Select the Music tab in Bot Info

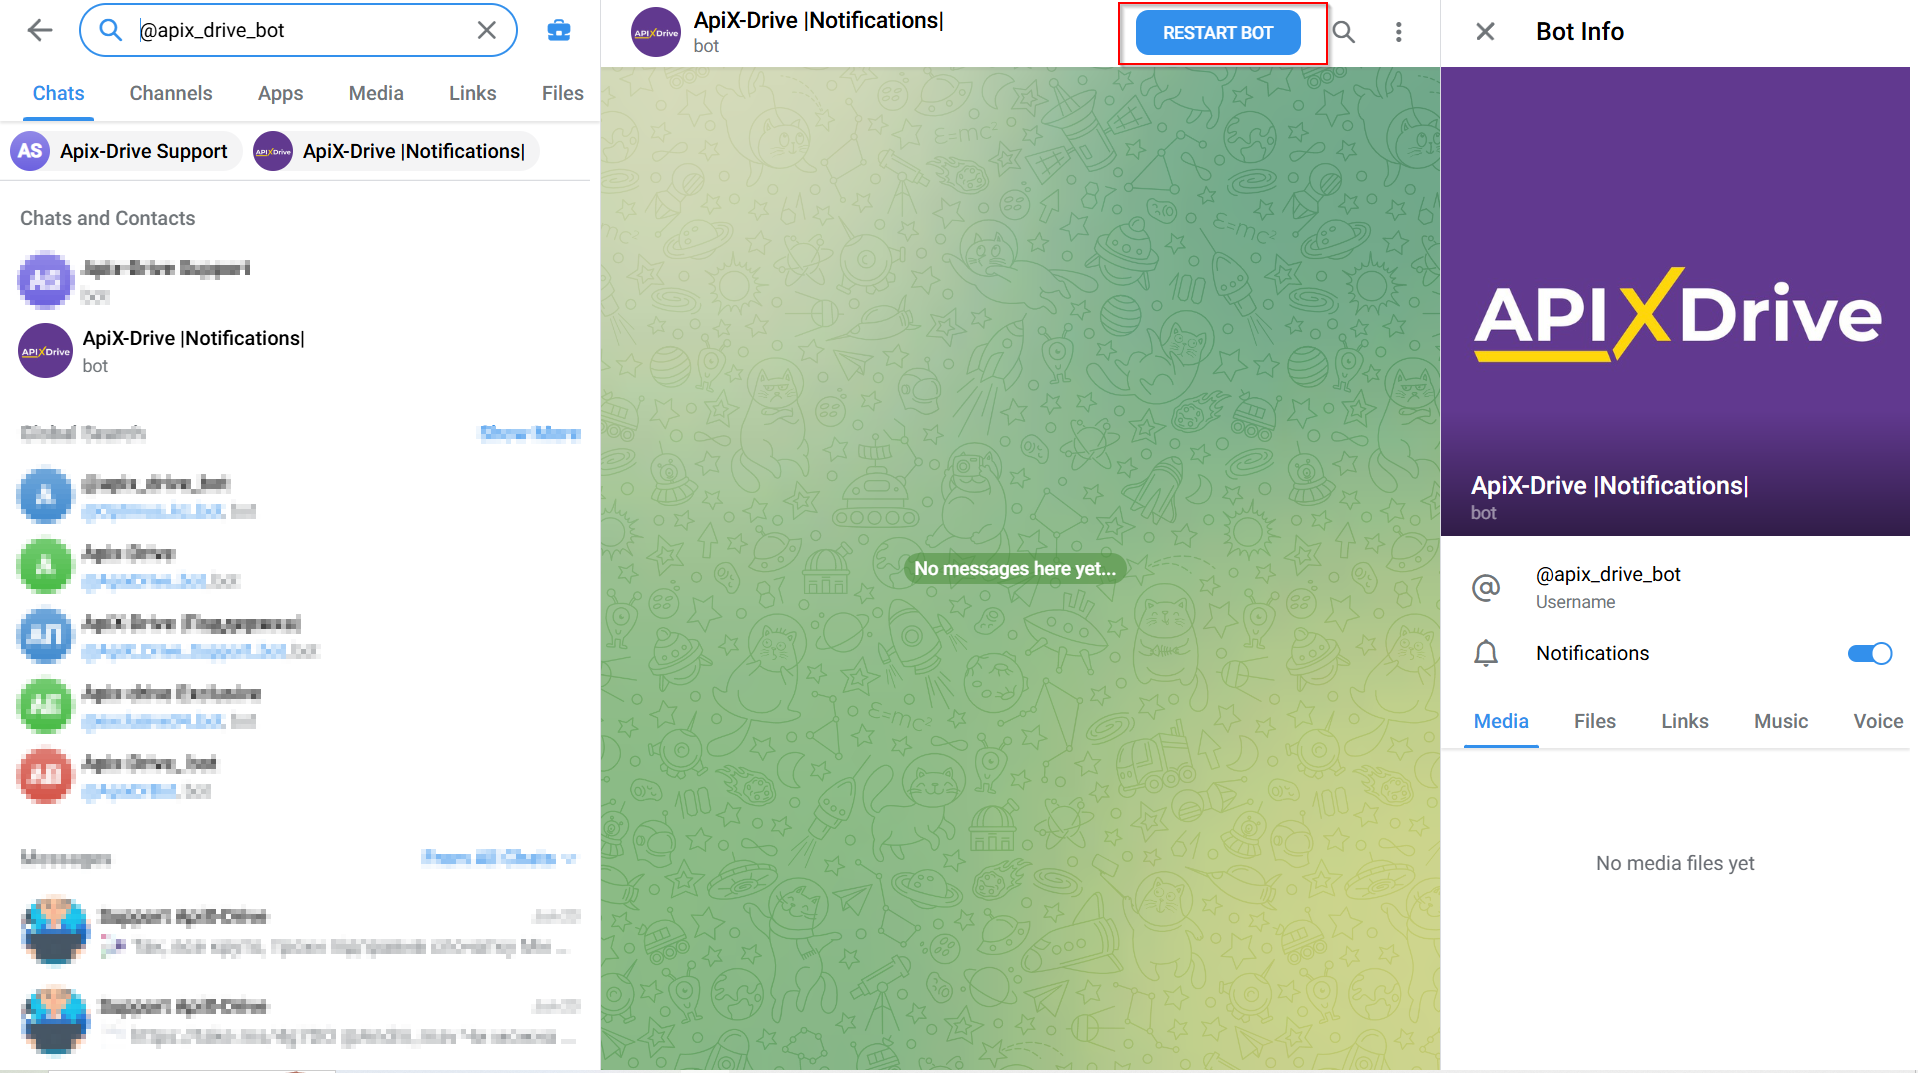pos(1781,721)
